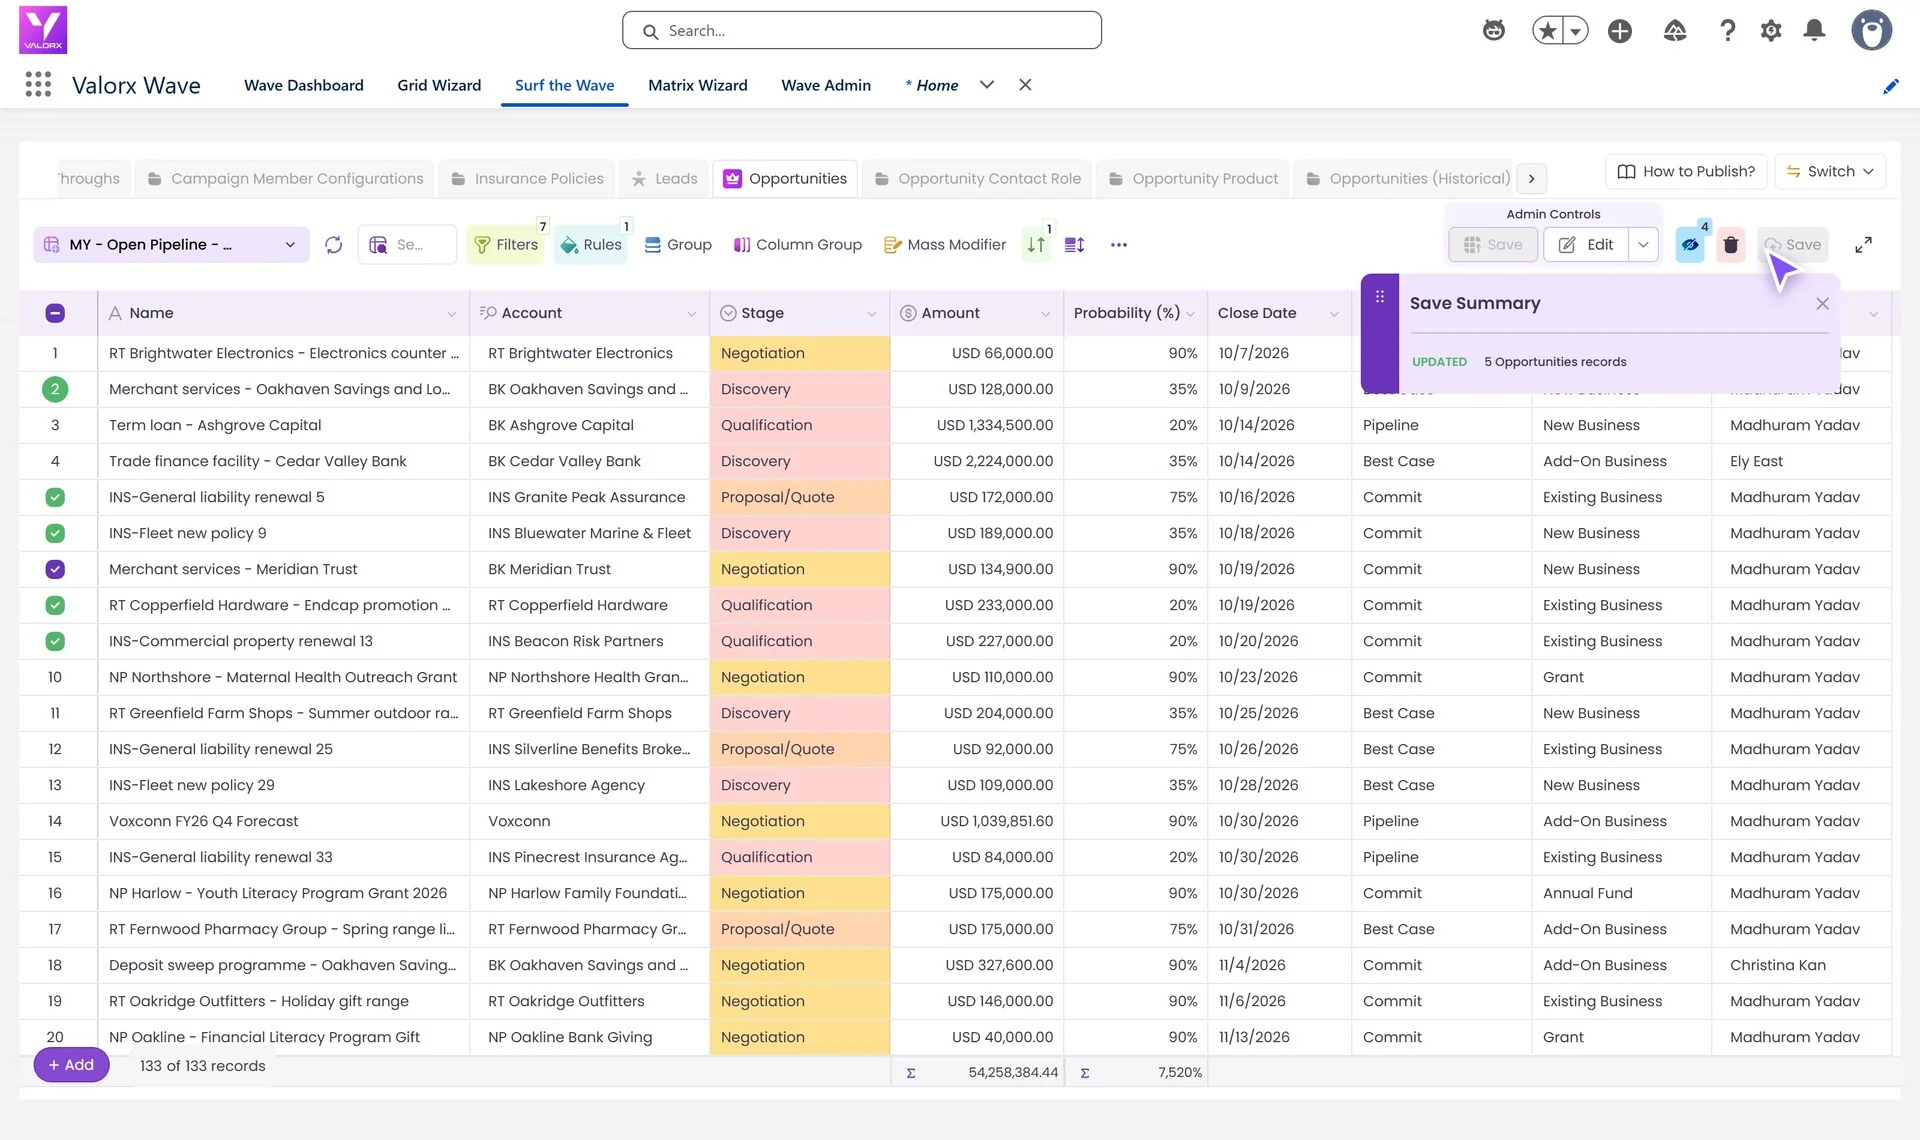Open the Mass Modifier tool
The width and height of the screenshot is (1920, 1140).
pyautogui.click(x=945, y=245)
